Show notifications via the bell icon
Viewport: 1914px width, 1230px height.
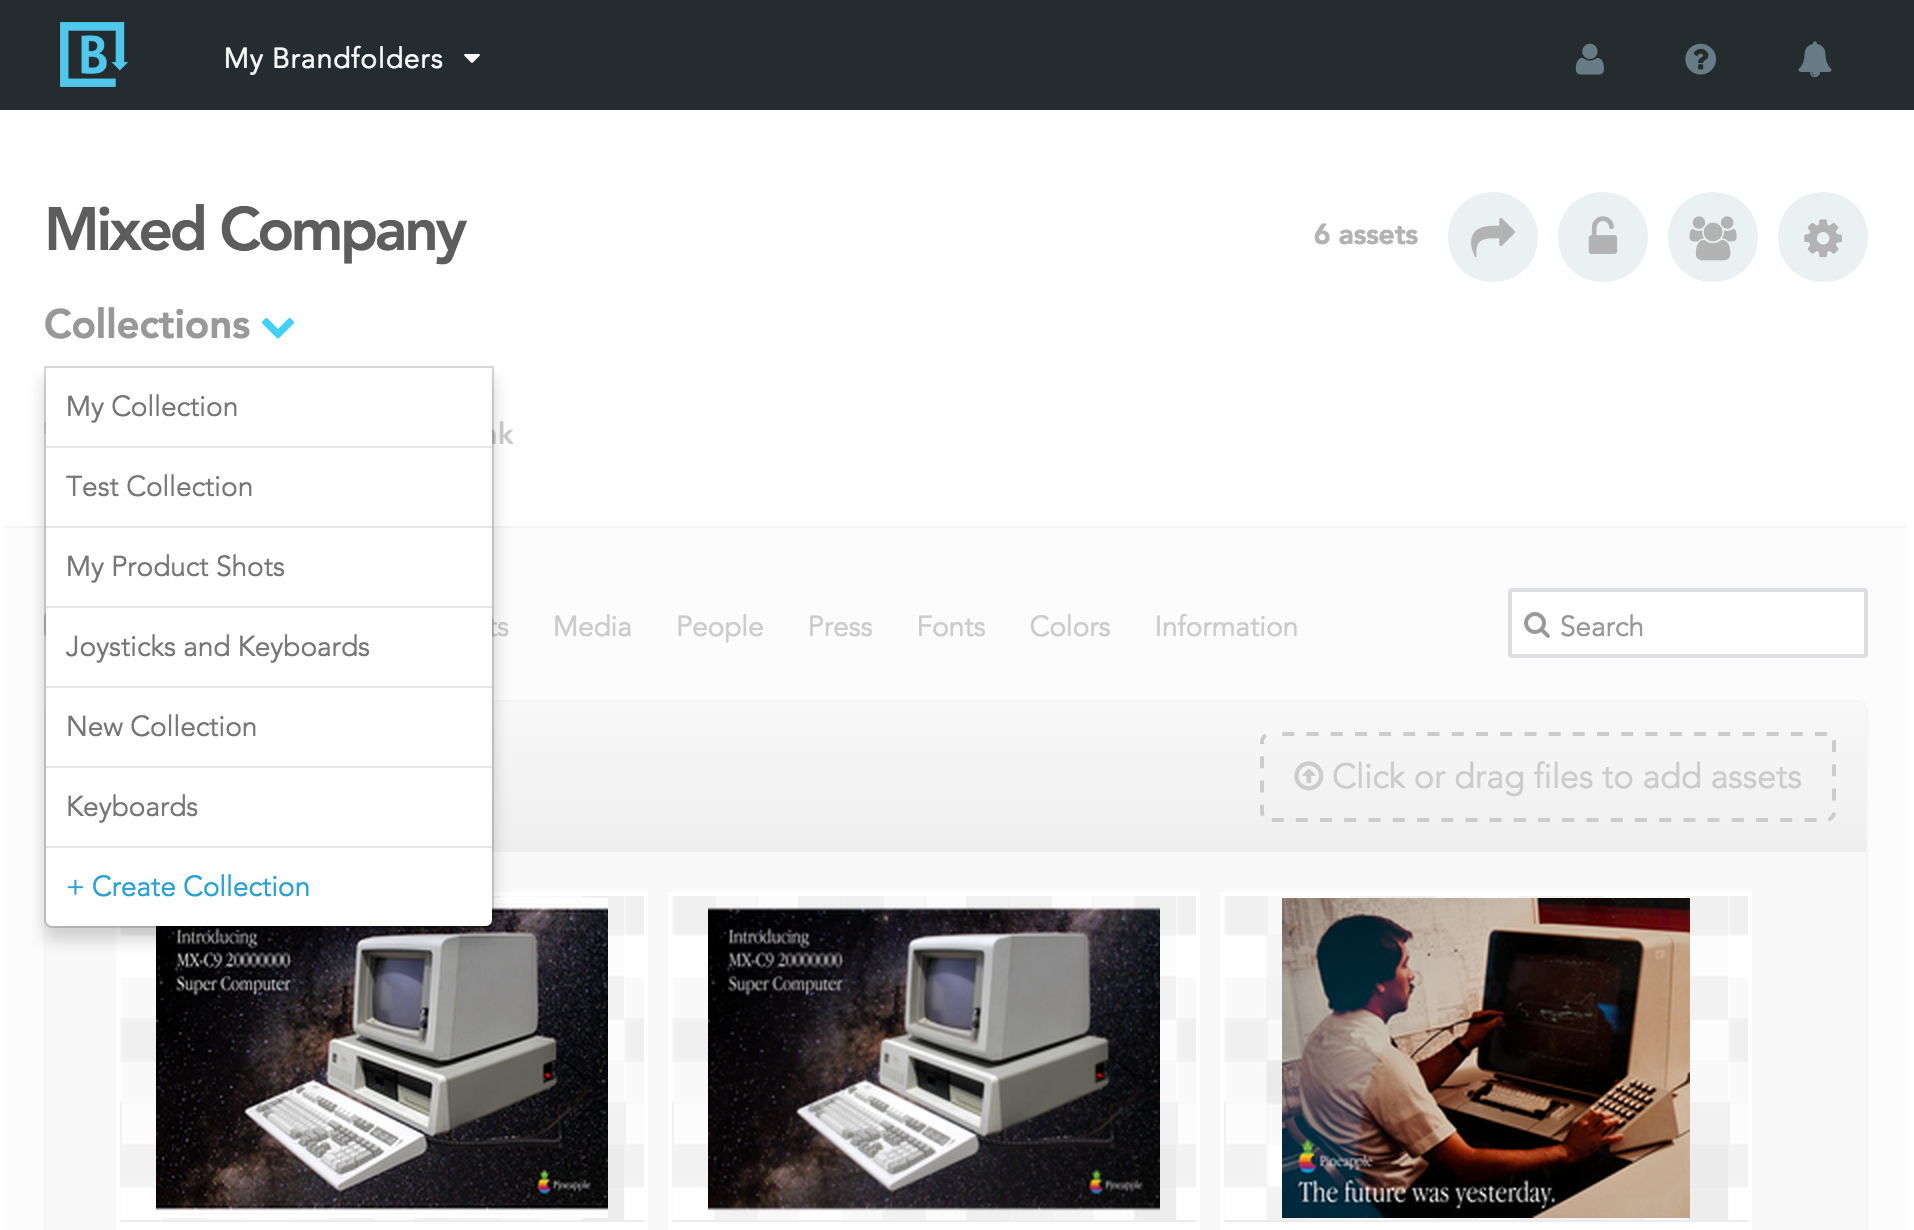click(1814, 59)
